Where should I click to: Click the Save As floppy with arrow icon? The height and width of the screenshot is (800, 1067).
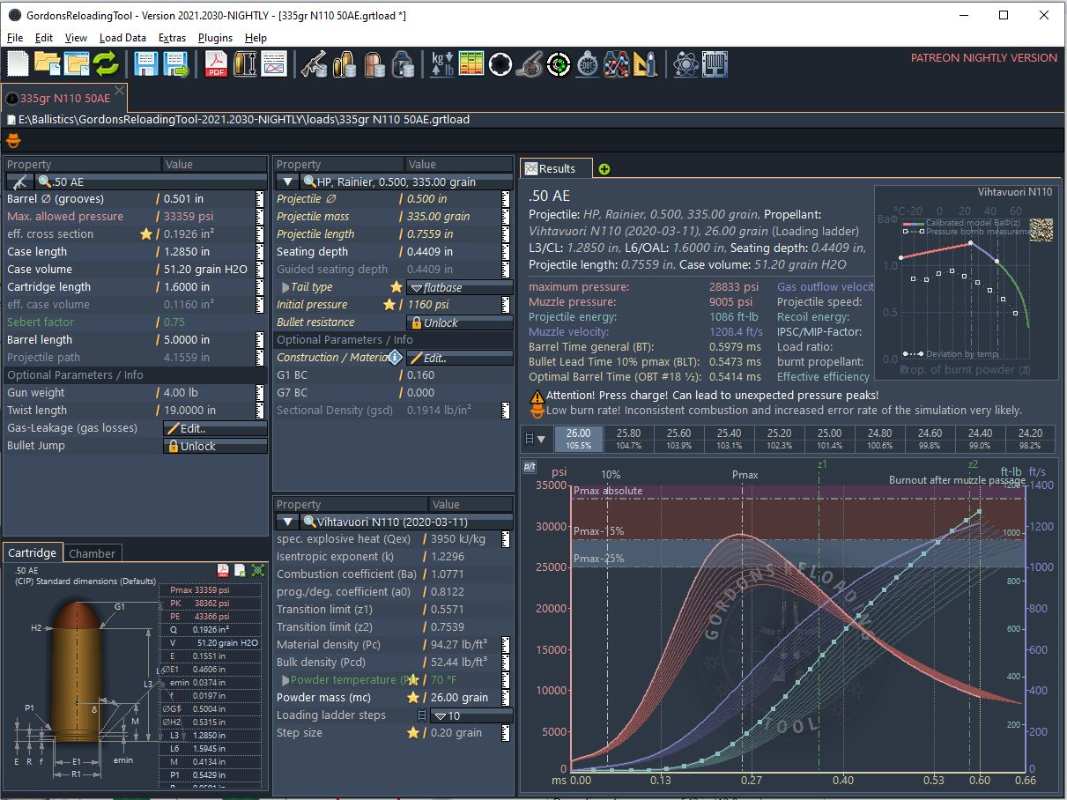176,64
